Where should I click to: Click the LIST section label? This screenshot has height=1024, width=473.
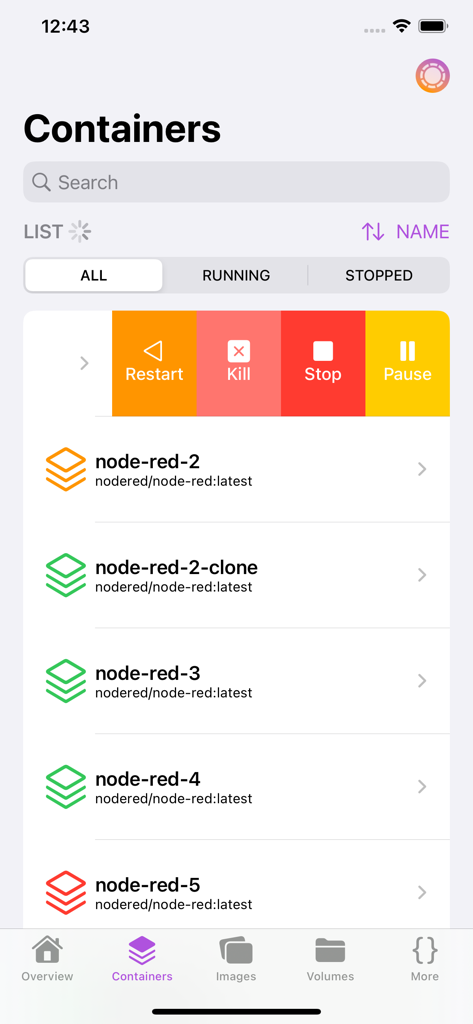tap(43, 232)
